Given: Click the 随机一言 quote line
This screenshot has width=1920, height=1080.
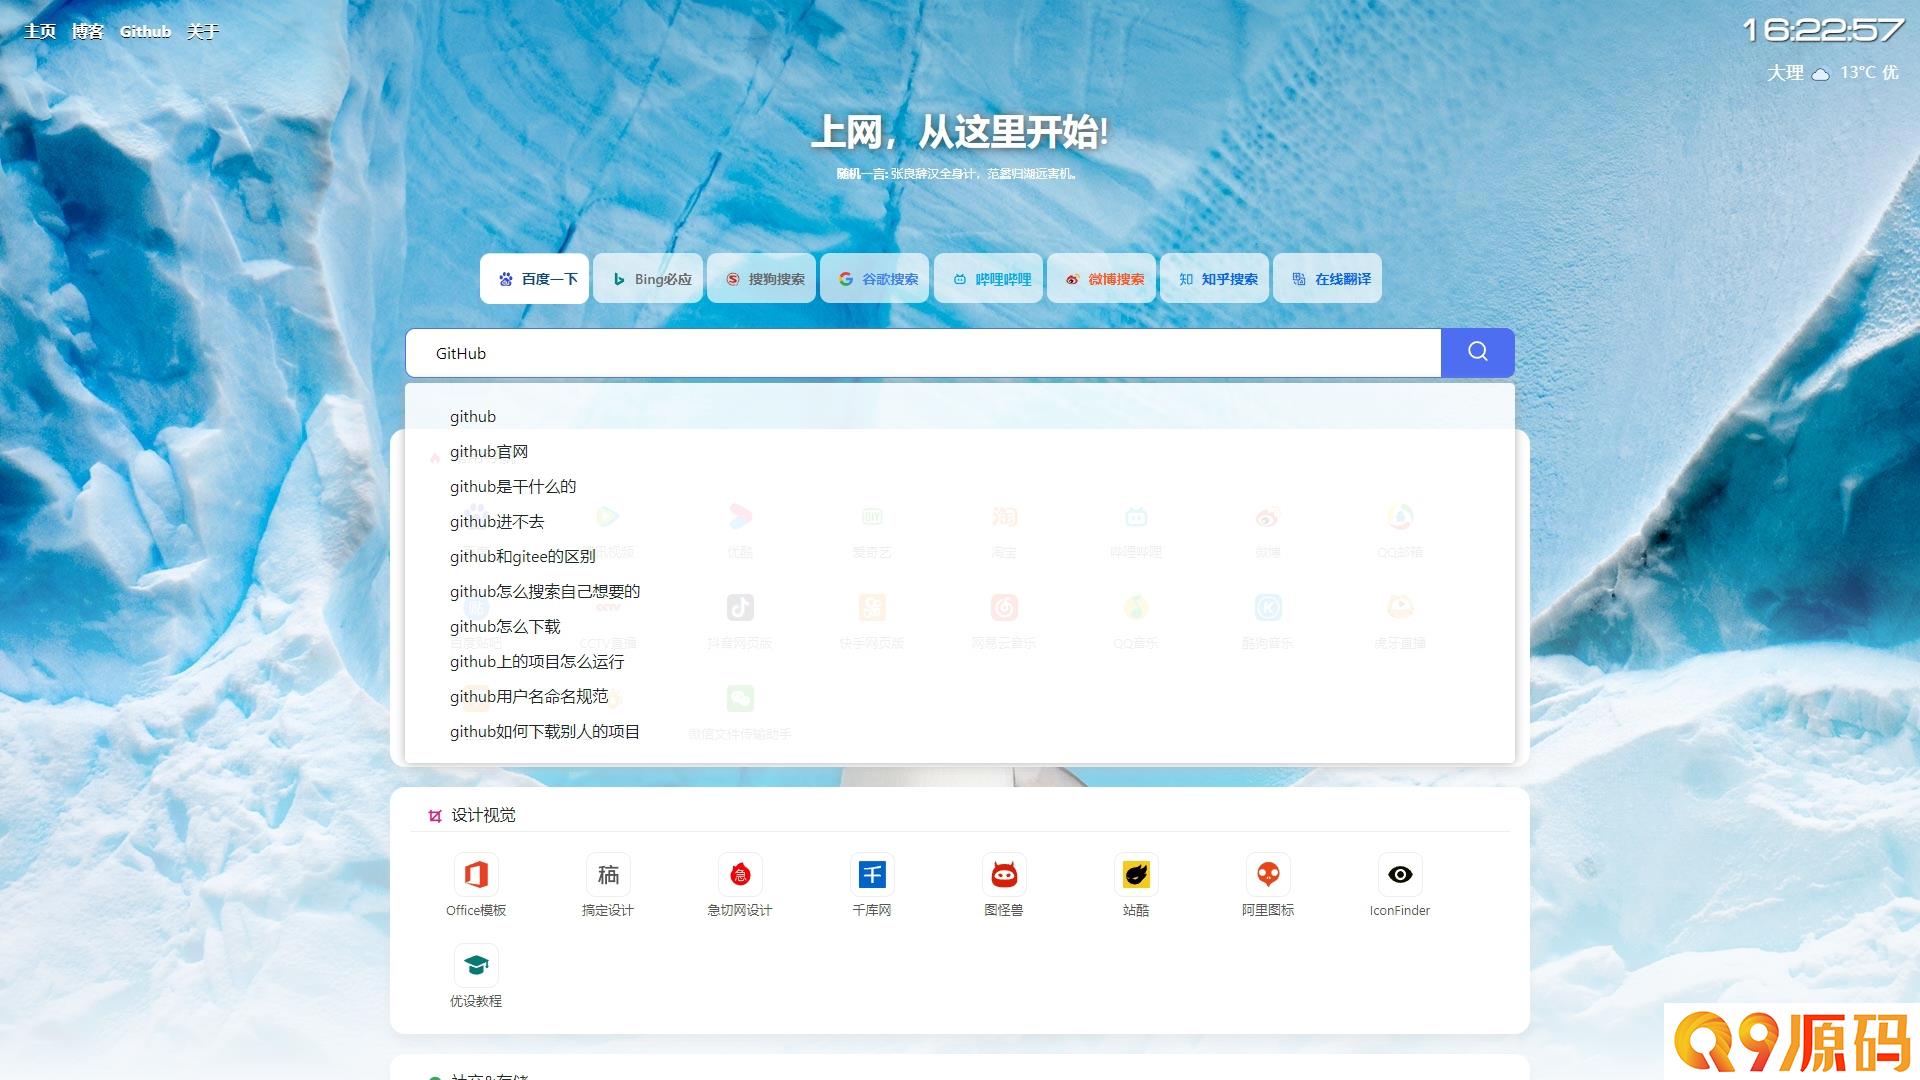Looking at the screenshot, I should click(957, 174).
